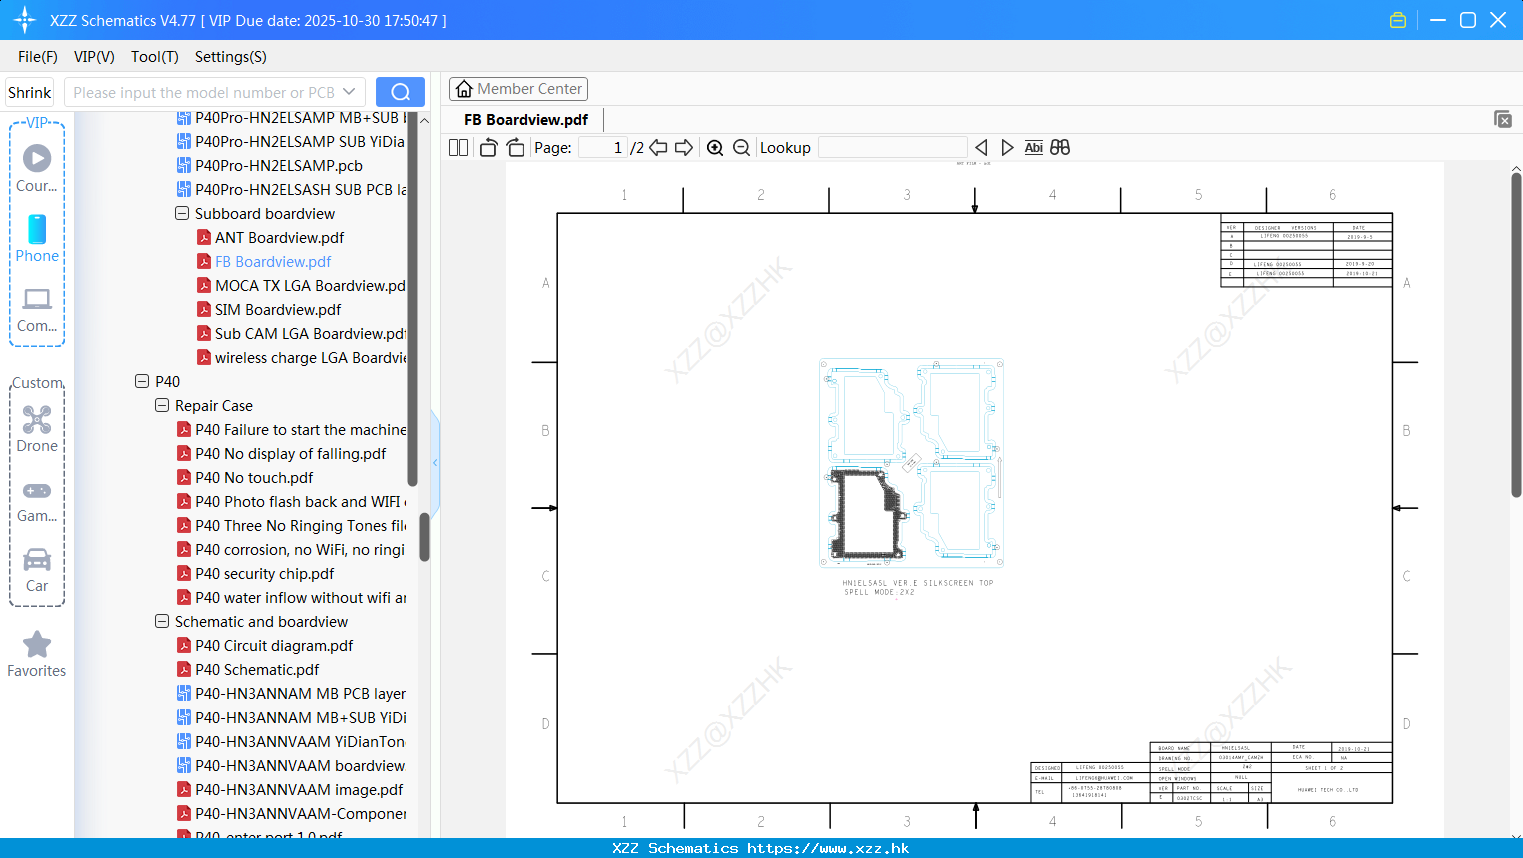Open P40-HN3ANNVAAM image.pdf

[299, 789]
